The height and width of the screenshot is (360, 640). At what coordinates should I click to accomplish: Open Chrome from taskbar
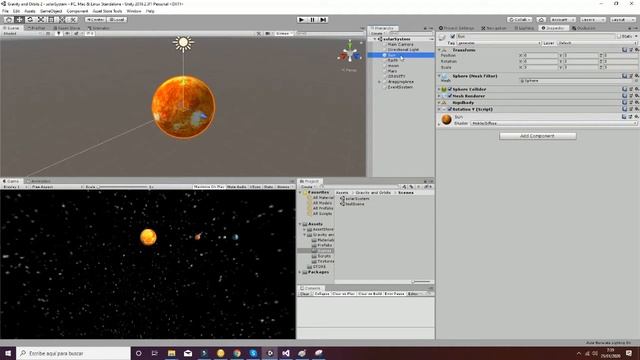pyautogui.click(x=237, y=353)
